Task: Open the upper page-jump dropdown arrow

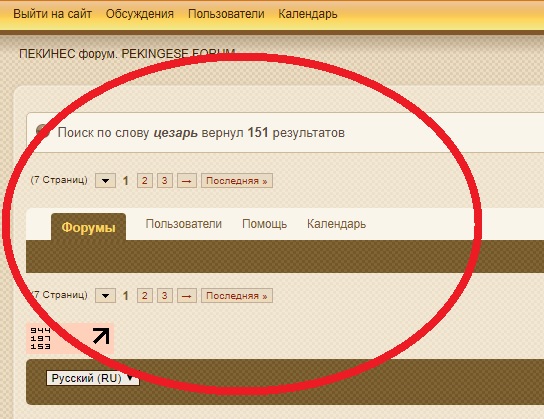Action: tap(105, 181)
